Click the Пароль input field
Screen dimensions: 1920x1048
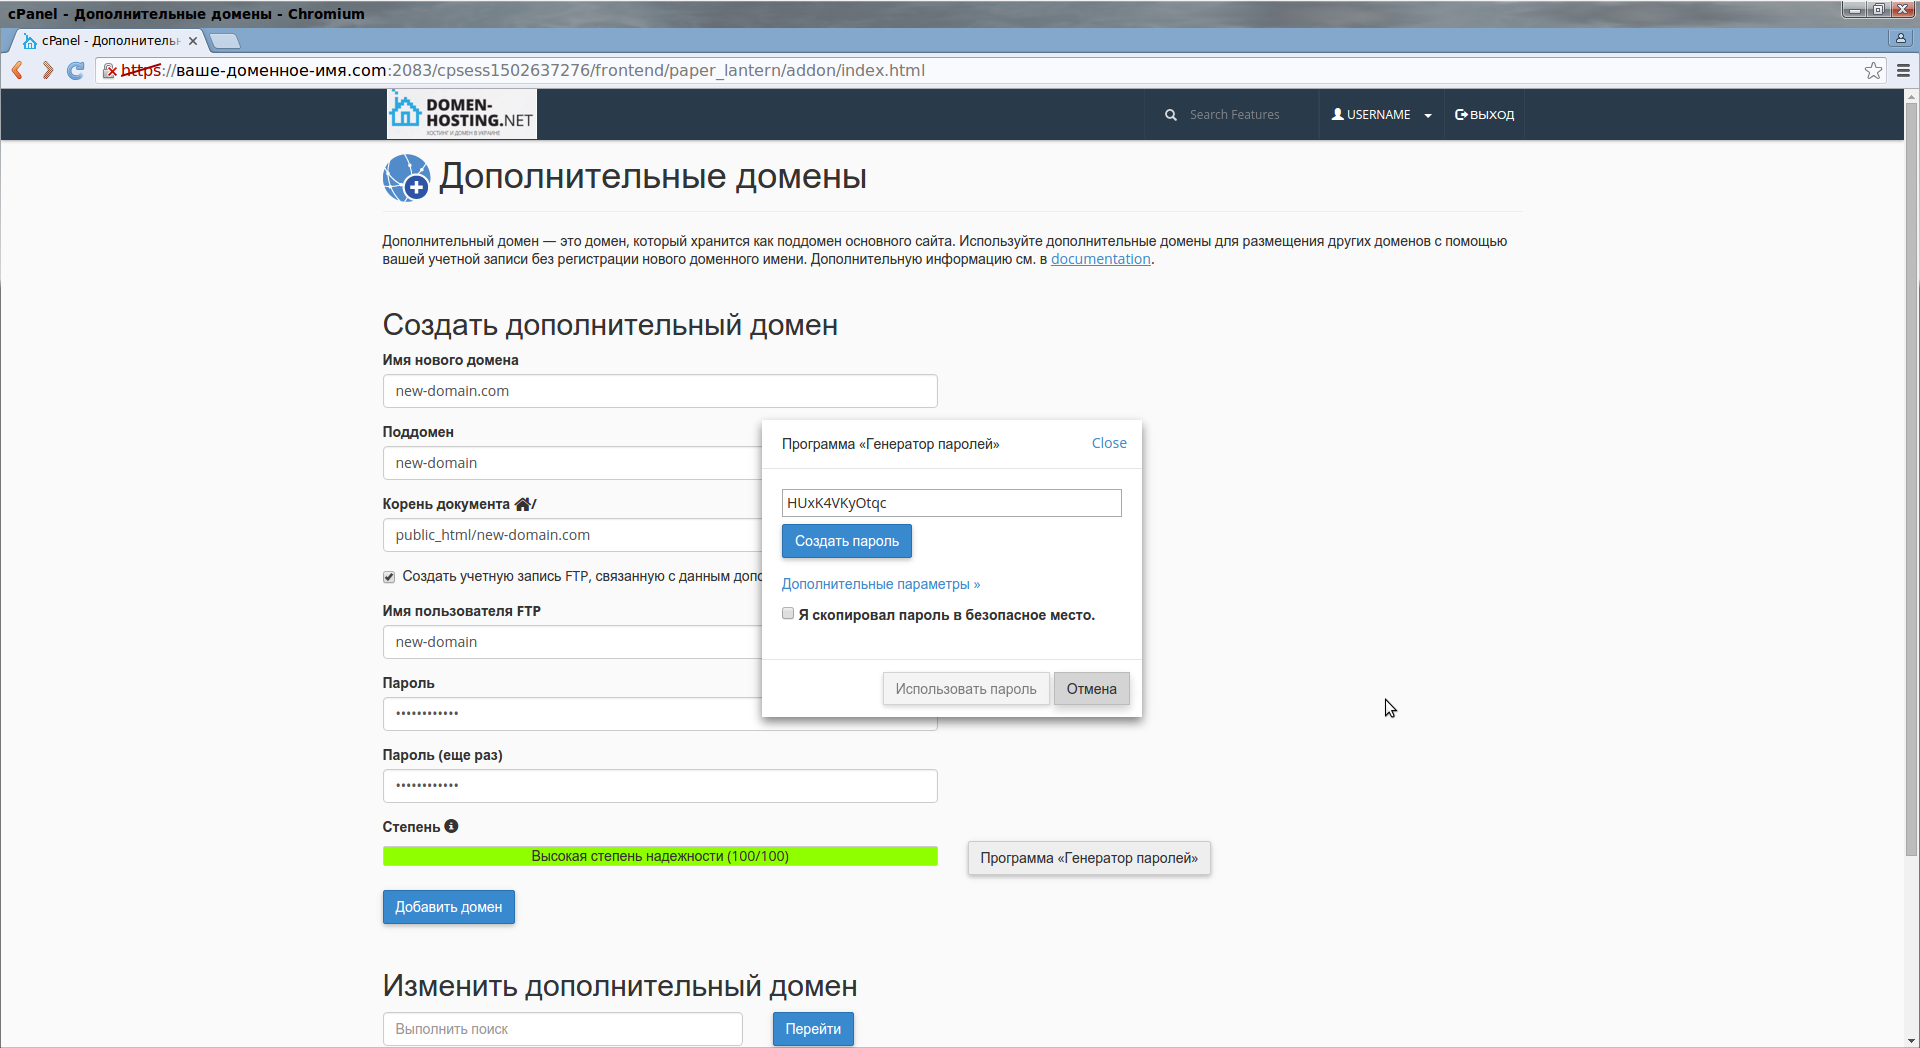(x=572, y=714)
